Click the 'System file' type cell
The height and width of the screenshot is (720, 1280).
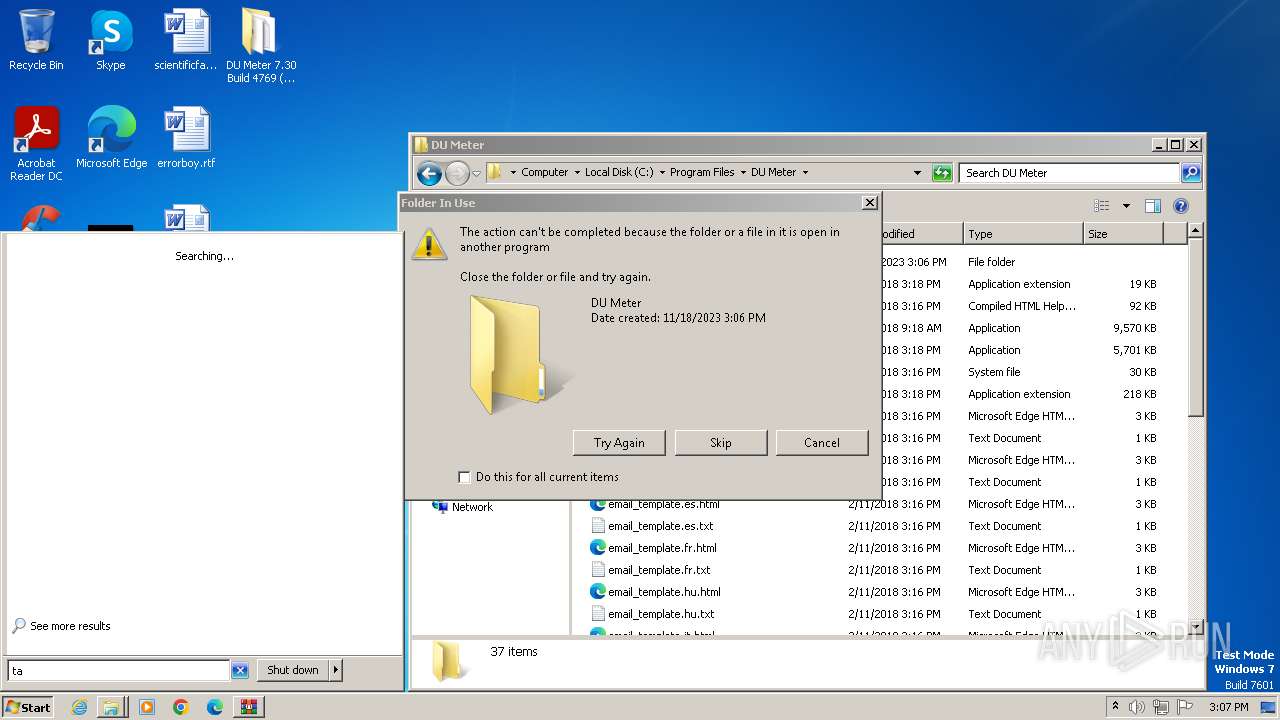pos(994,372)
